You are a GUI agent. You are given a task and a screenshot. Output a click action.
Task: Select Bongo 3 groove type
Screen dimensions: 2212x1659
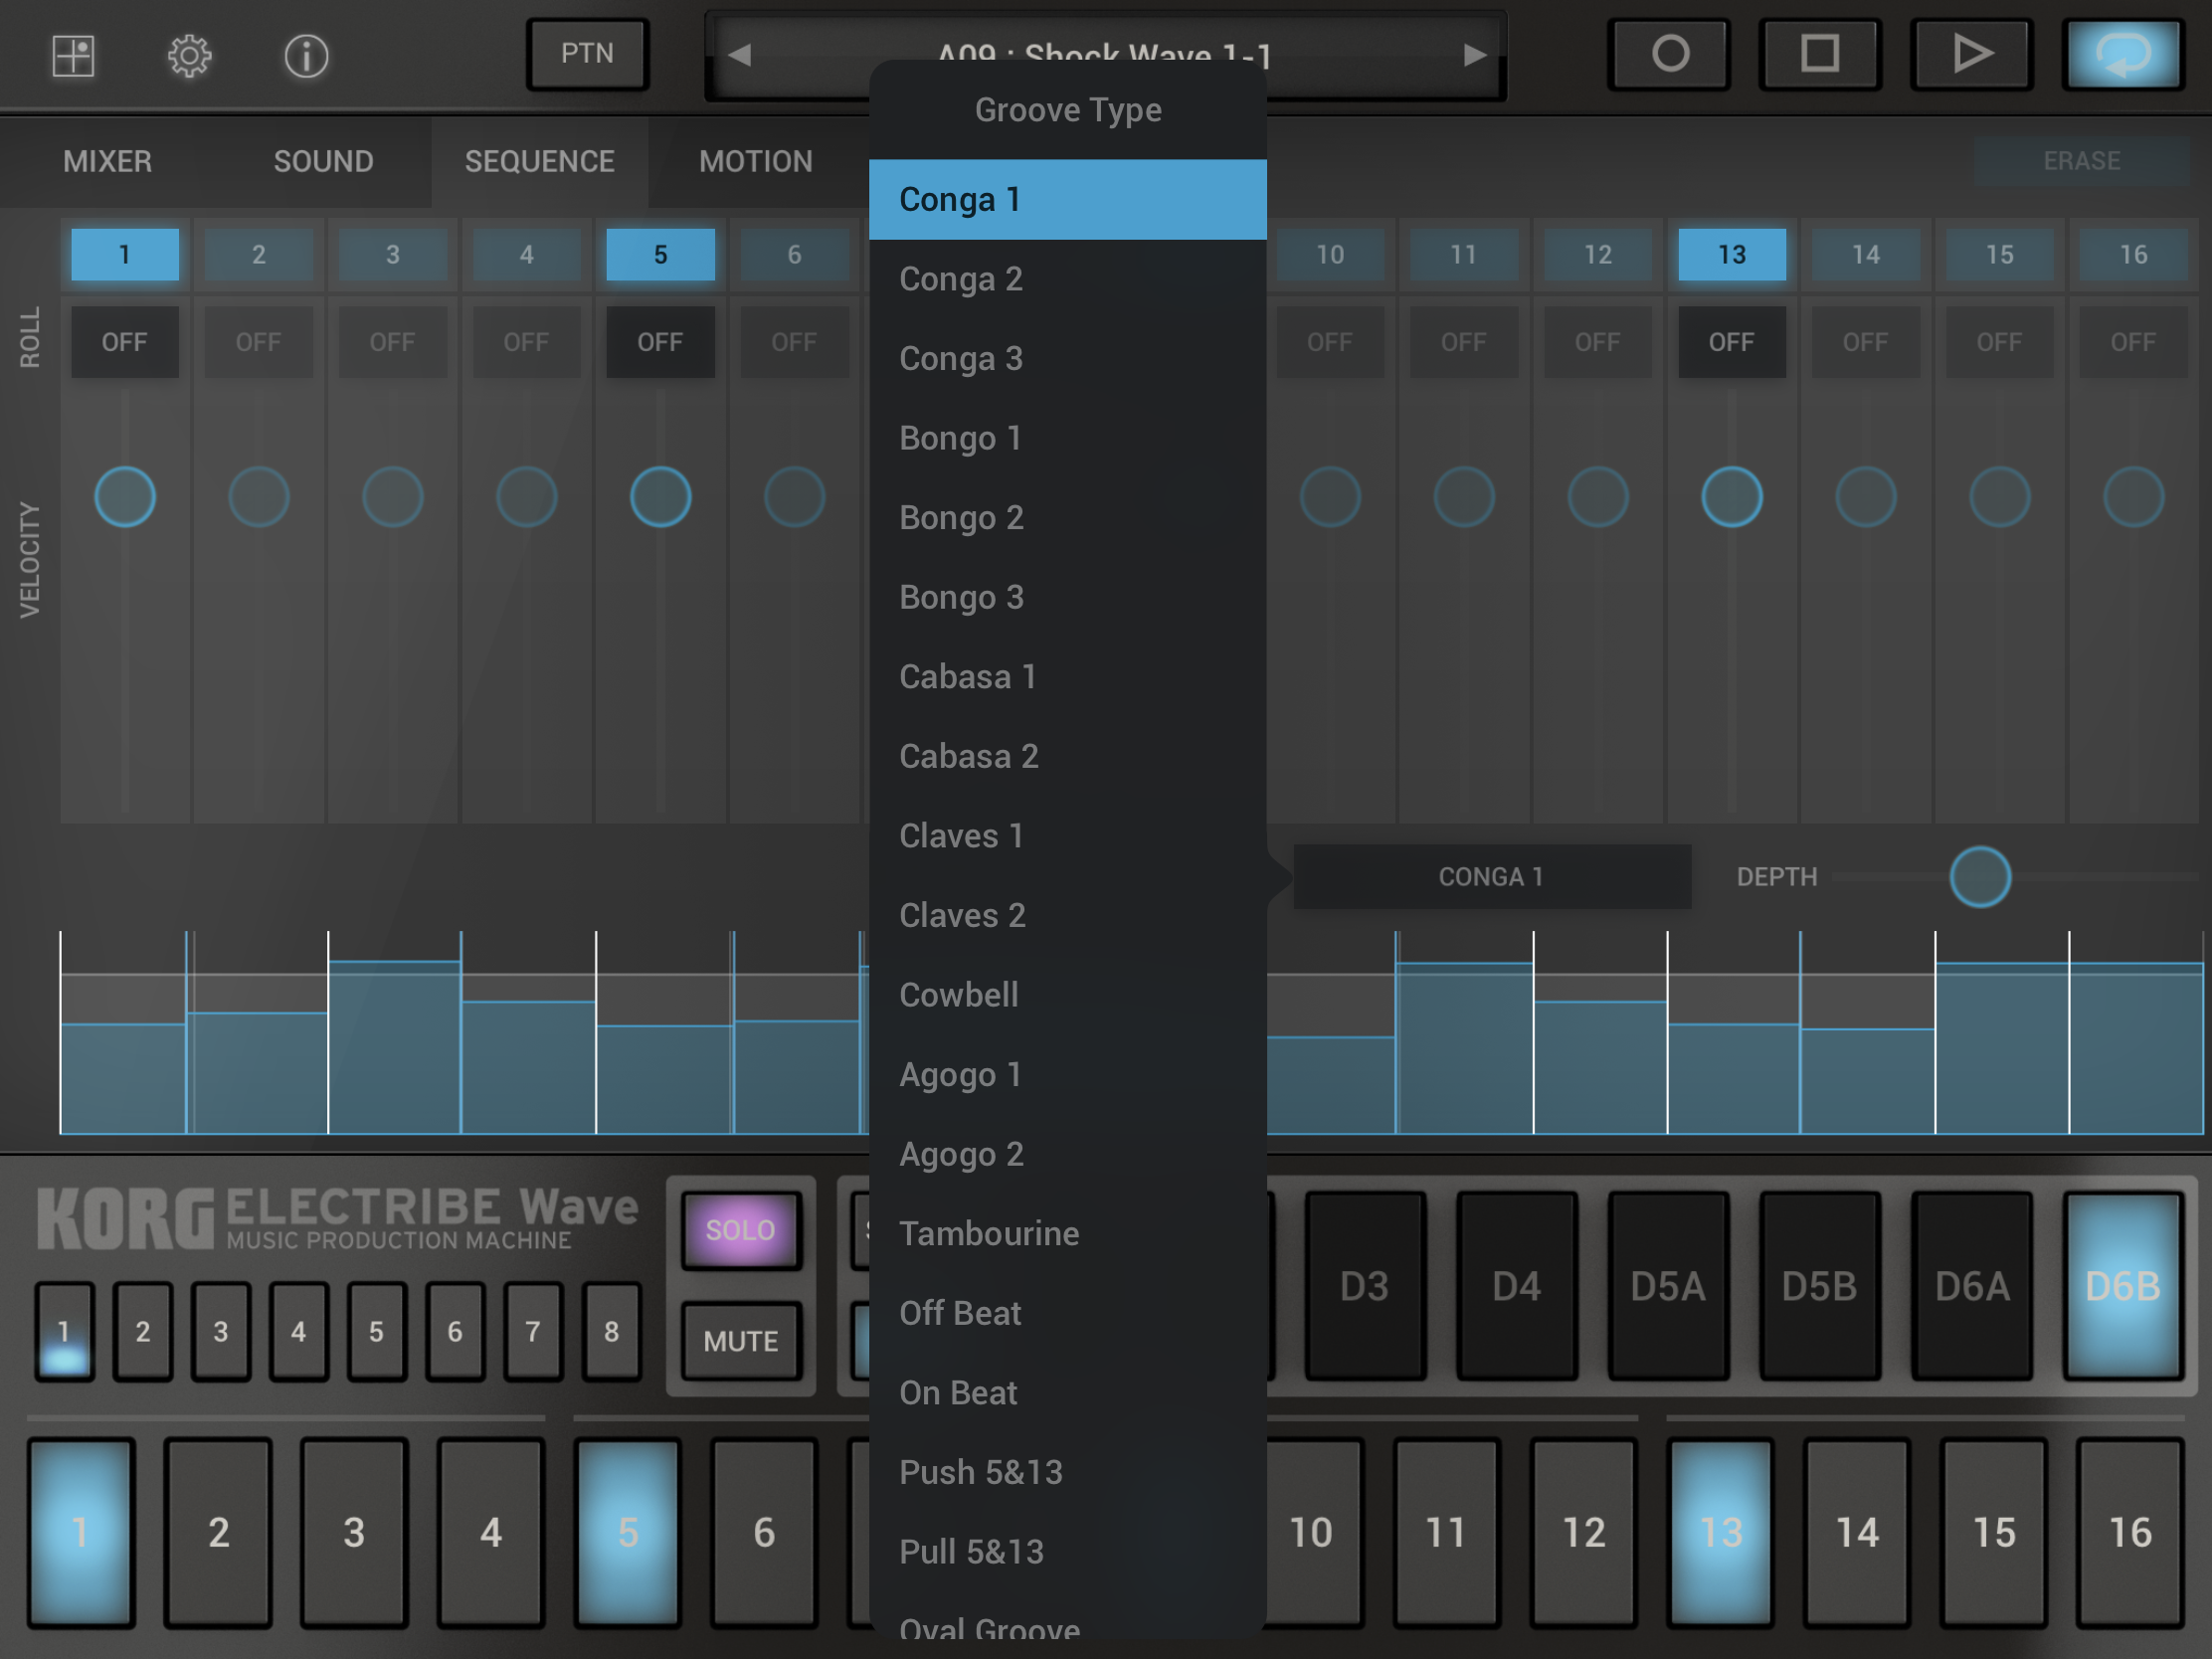[x=1067, y=597]
